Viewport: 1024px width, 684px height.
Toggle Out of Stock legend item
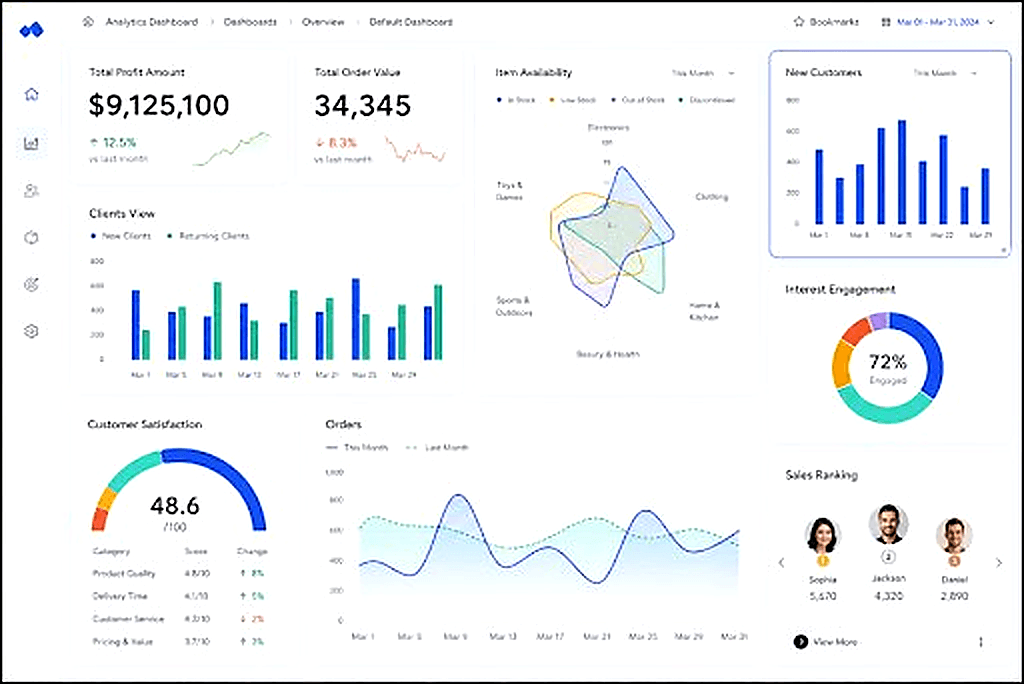637,100
